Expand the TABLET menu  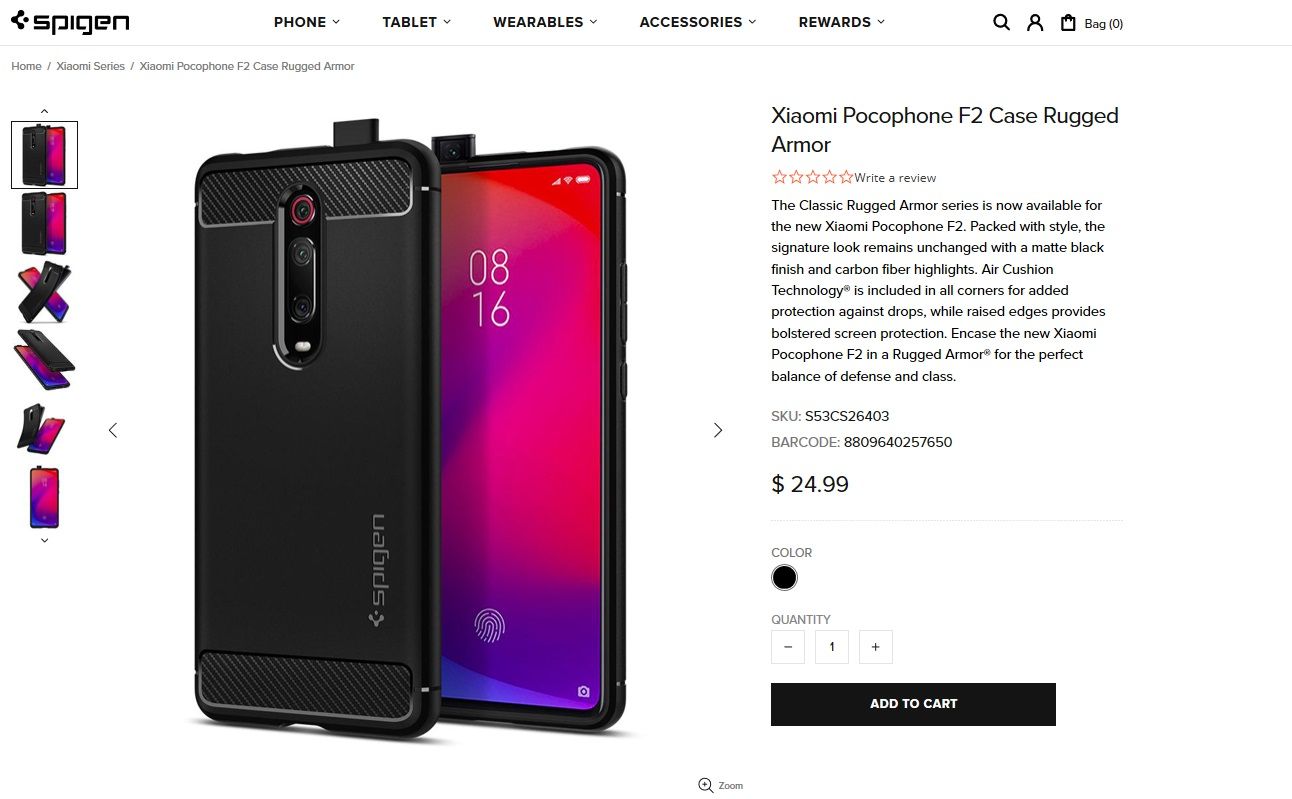click(x=416, y=22)
